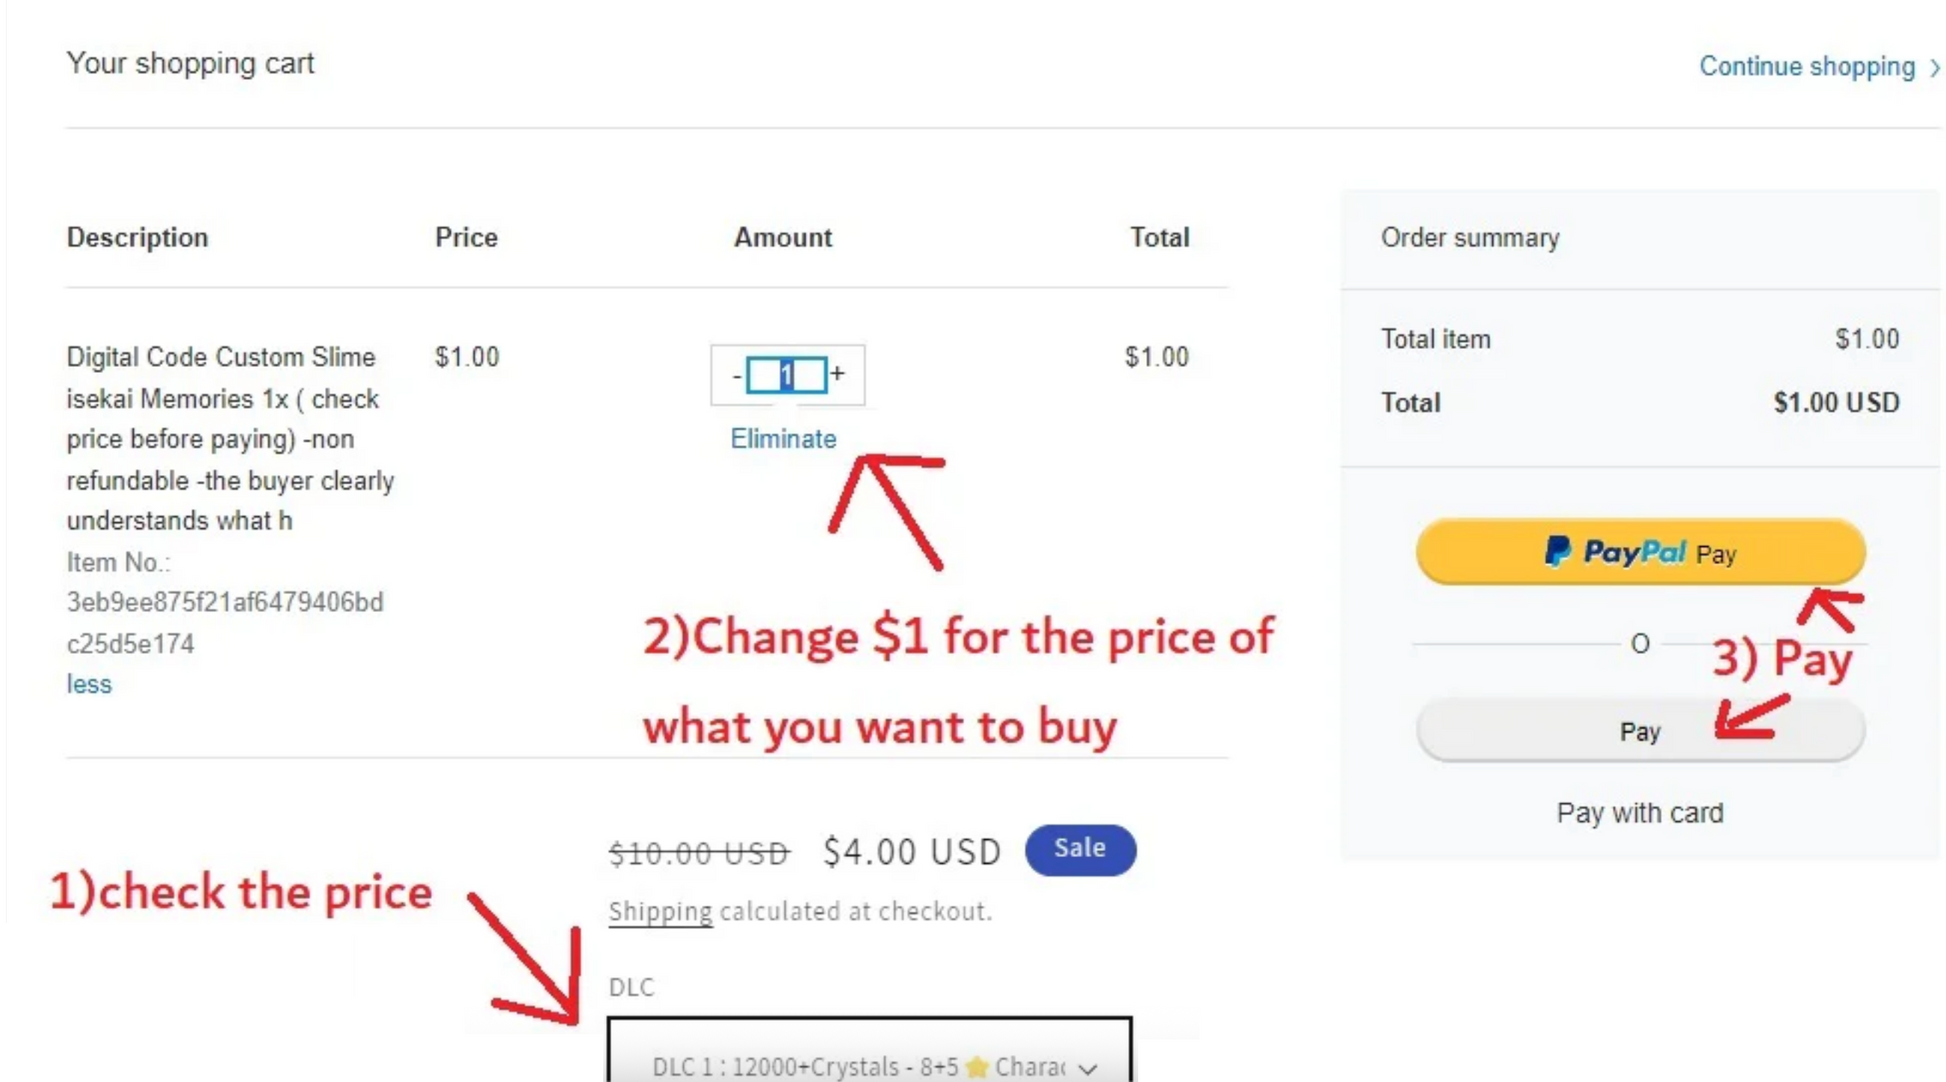This screenshot has width=1946, height=1082.
Task: Decrease item quantity with minus button
Action: (736, 376)
